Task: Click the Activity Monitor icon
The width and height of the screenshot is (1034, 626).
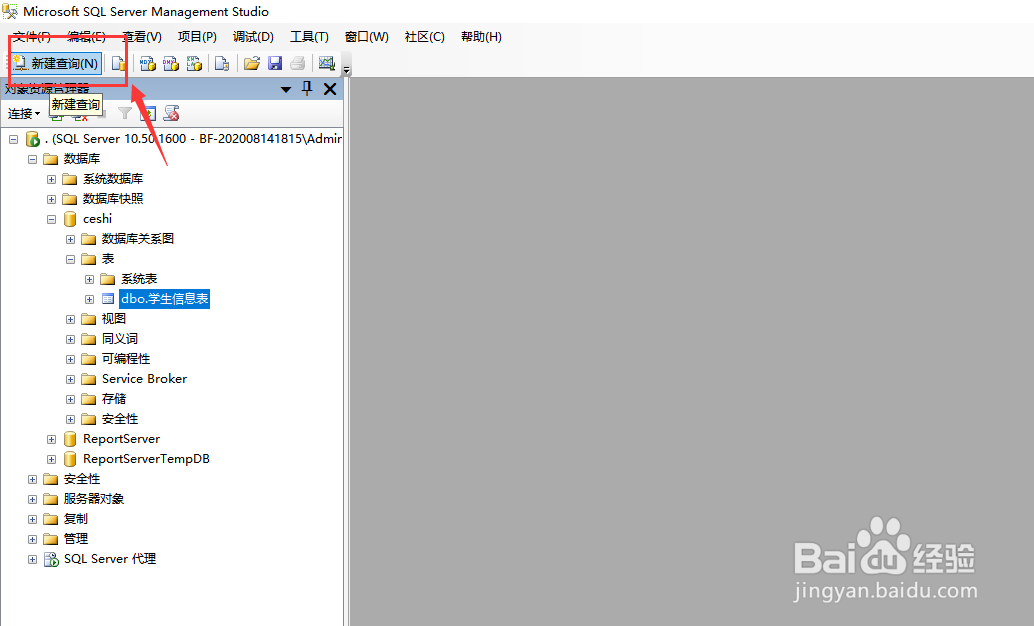Action: (326, 63)
